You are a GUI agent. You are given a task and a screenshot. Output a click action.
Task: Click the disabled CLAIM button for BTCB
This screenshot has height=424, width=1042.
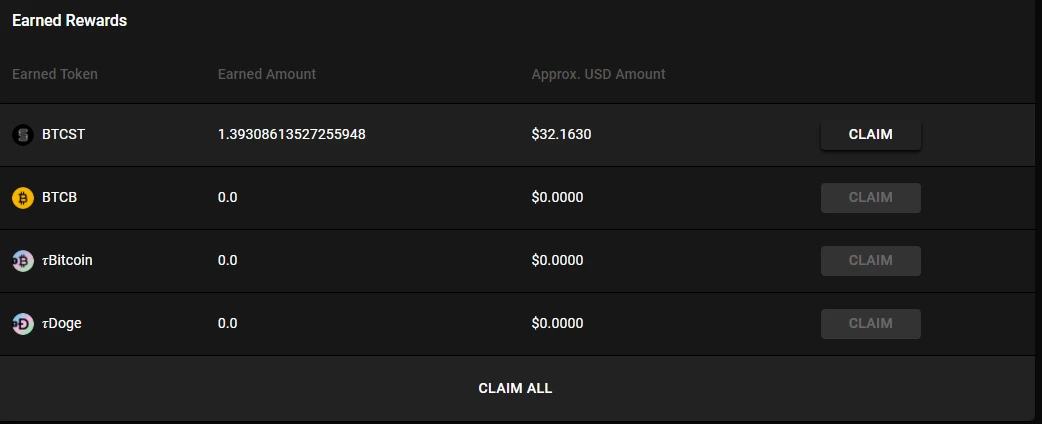[x=871, y=198]
